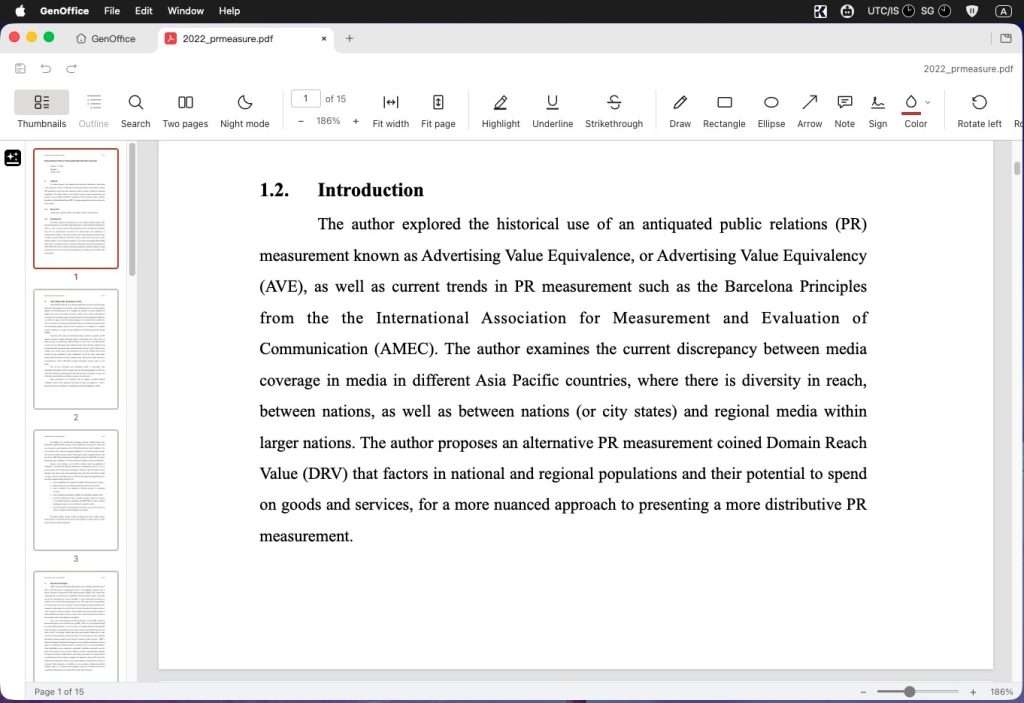1024x703 pixels.
Task: Select the Underline tool
Action: (552, 110)
